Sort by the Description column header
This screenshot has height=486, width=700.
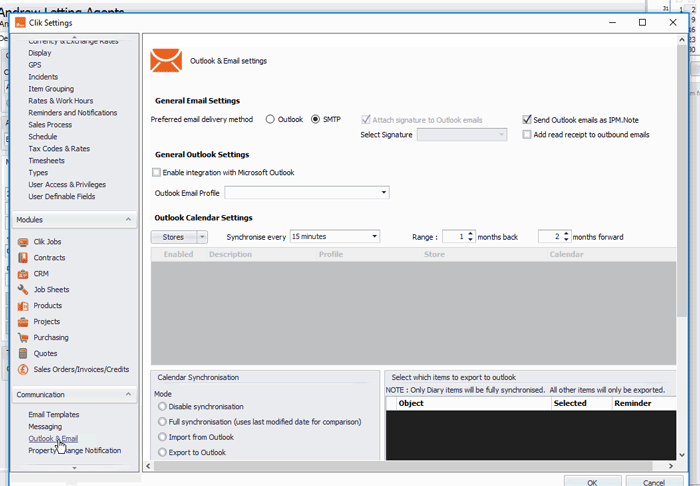pos(230,254)
